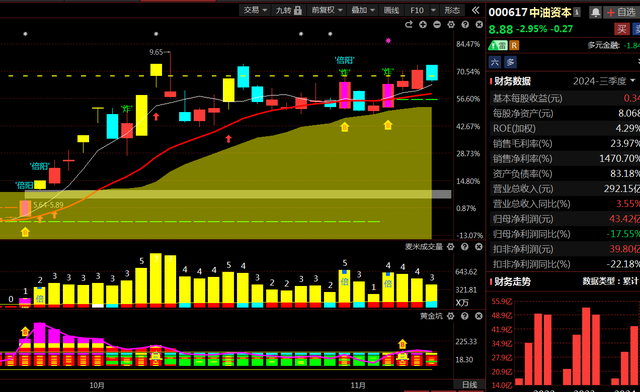The image size is (640, 392).
Task: Click the lock icon on 九转
Action: [298, 10]
